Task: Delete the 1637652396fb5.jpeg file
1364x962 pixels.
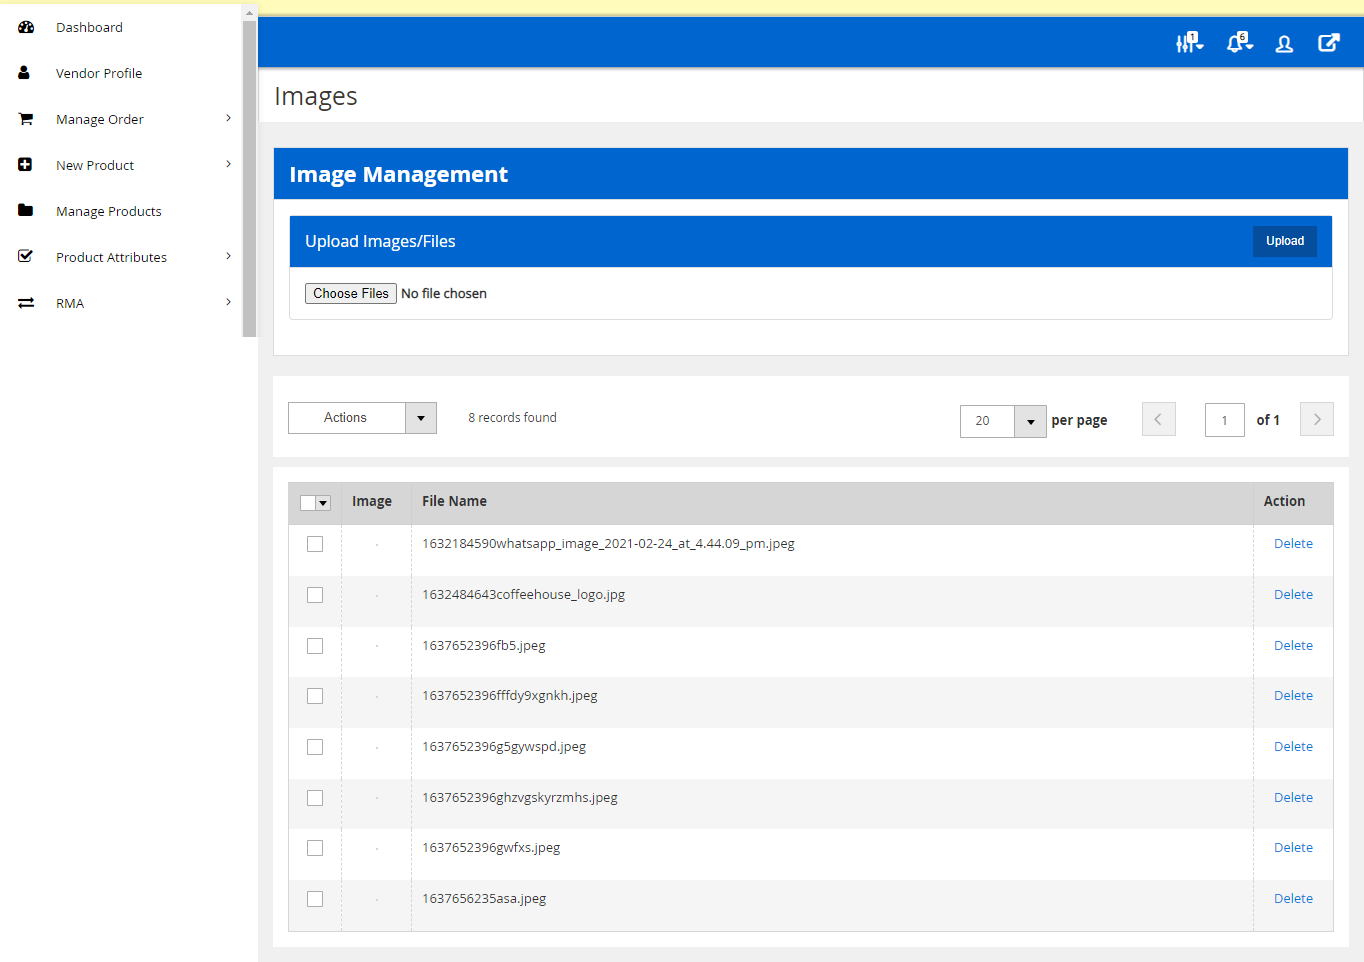Action: pos(1293,646)
